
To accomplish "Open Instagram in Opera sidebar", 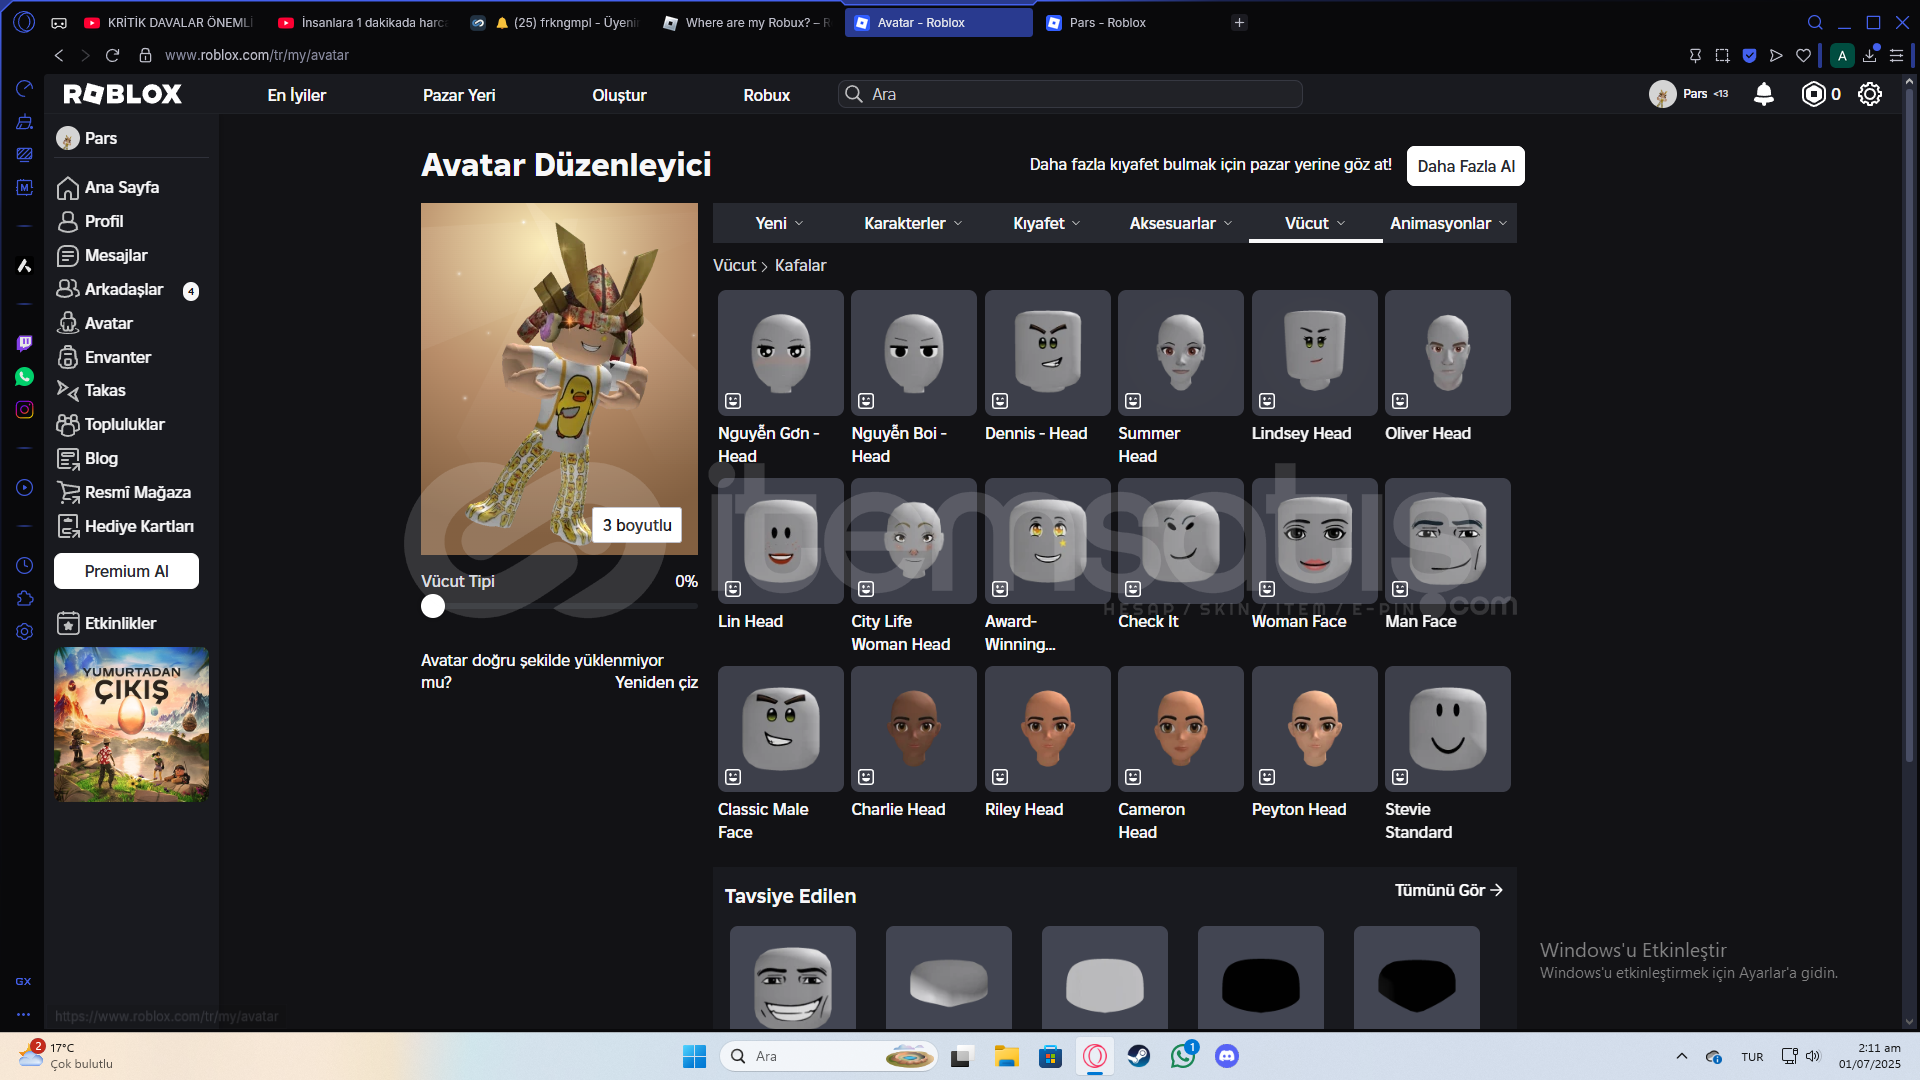I will pos(24,409).
